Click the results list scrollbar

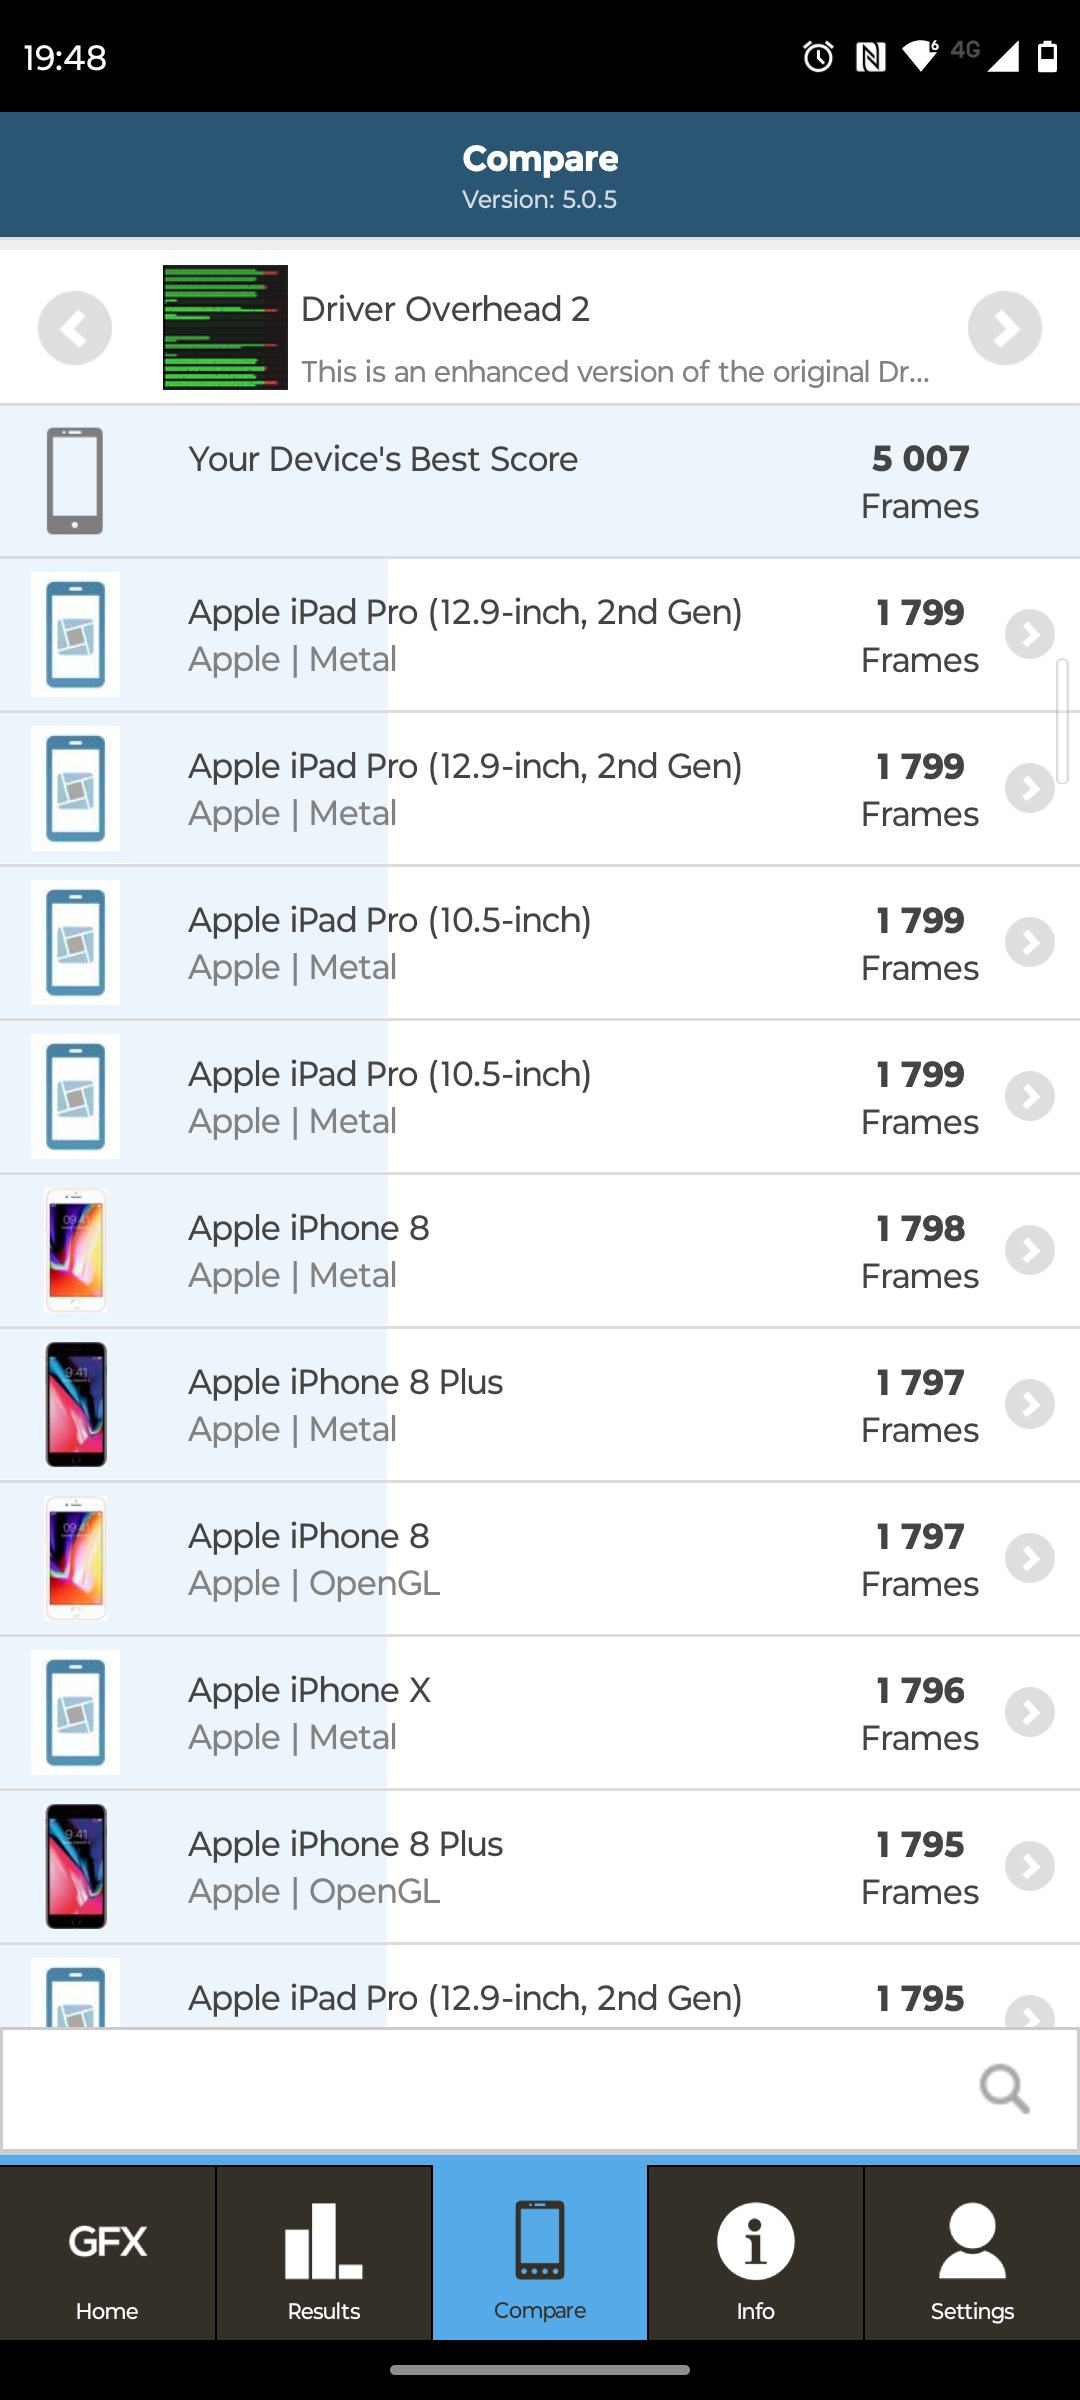[1062, 720]
